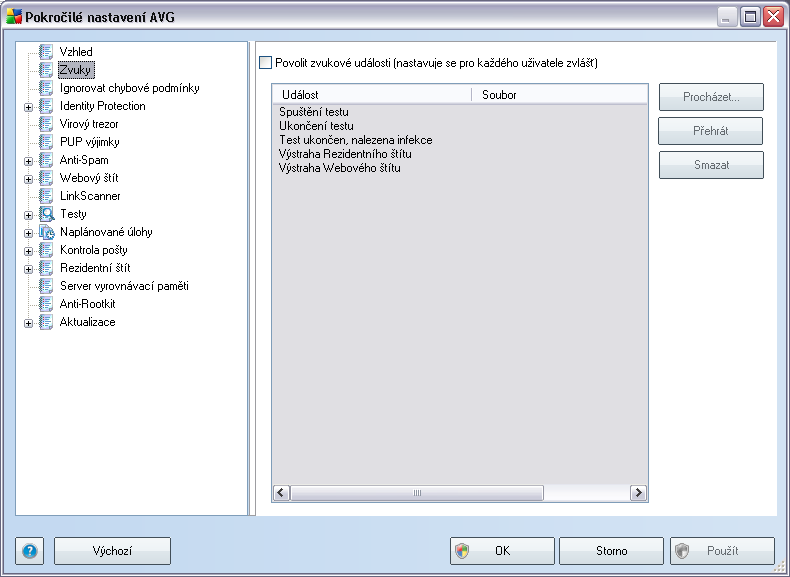Expand the Naplánované úlohy node

(x=28, y=233)
